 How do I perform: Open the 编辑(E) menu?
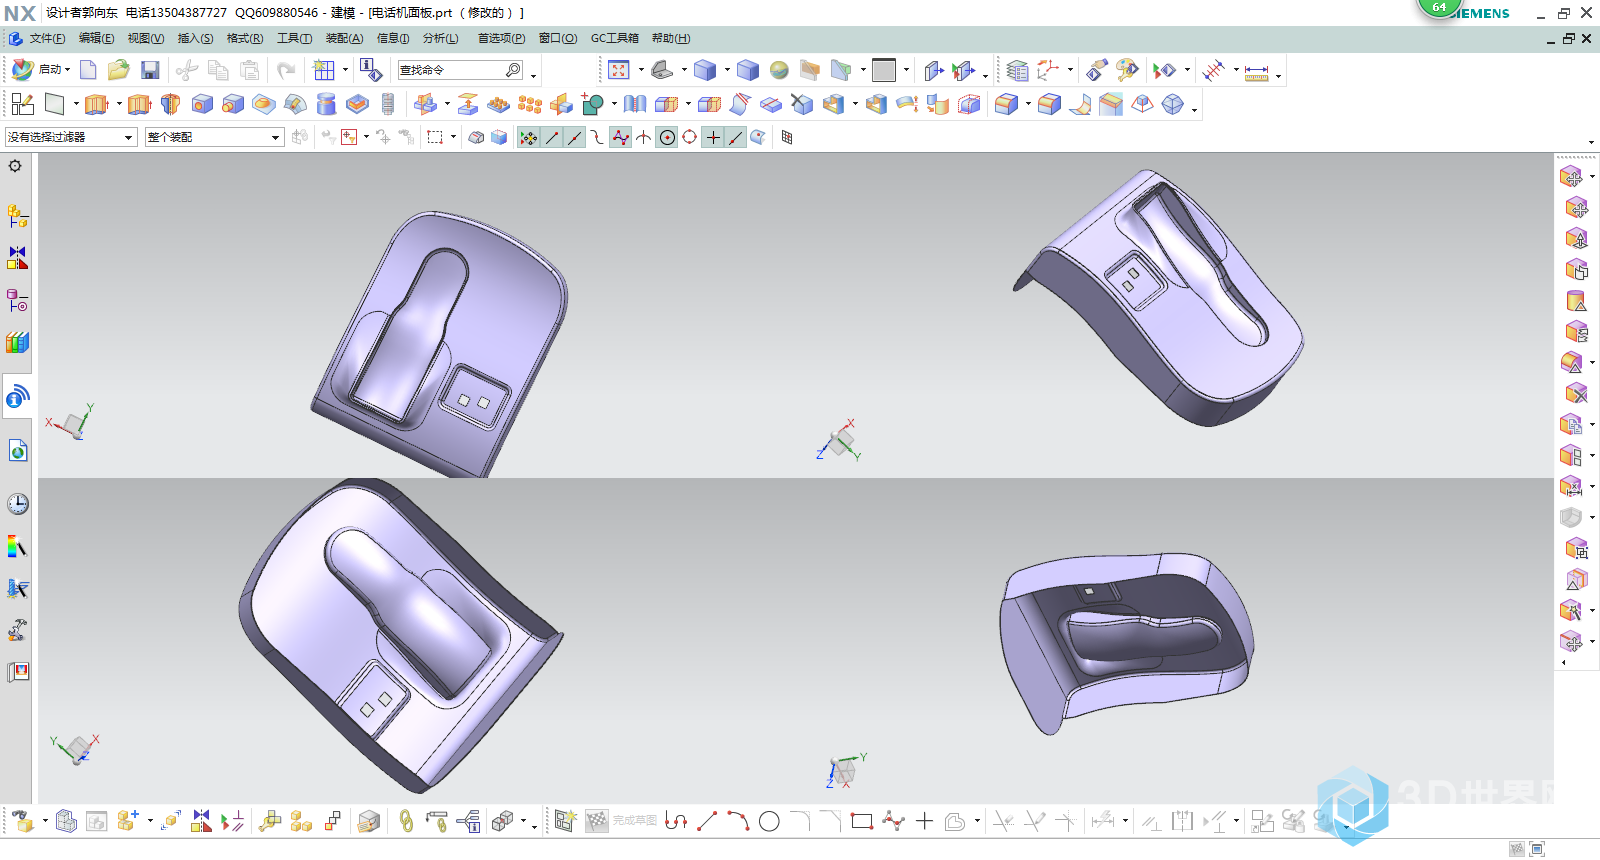pyautogui.click(x=96, y=38)
